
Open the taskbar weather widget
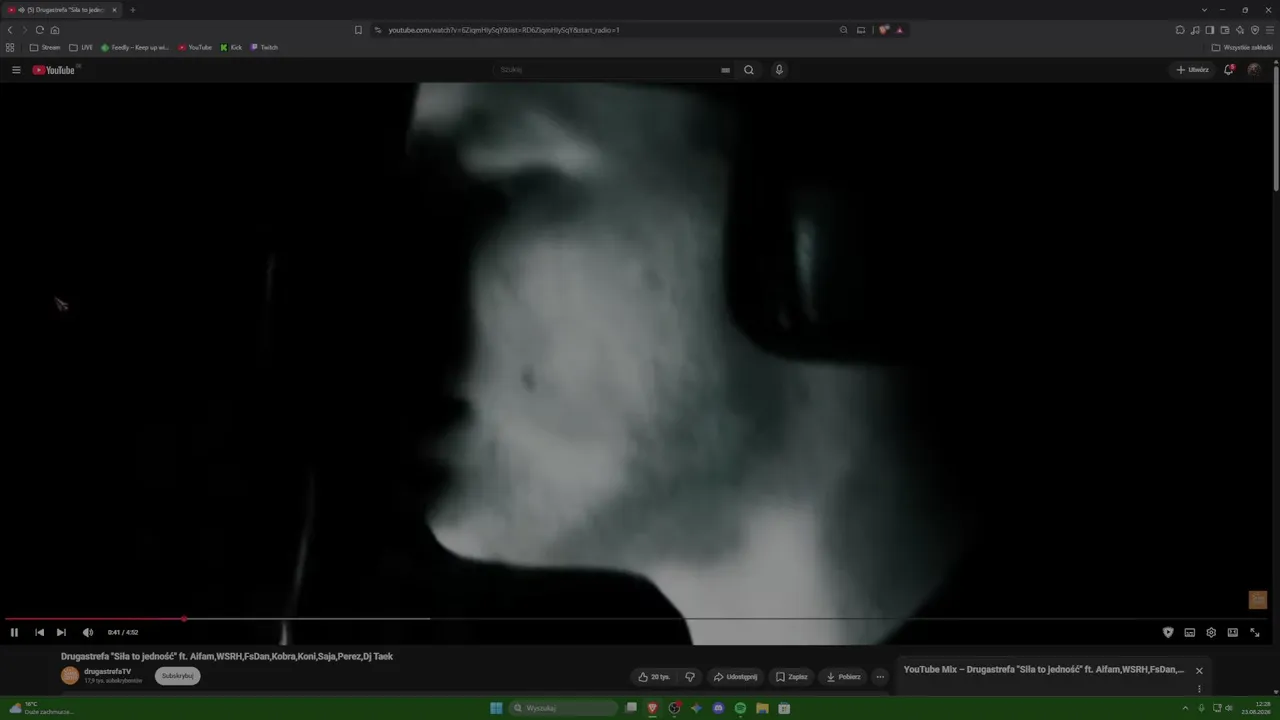click(x=42, y=708)
